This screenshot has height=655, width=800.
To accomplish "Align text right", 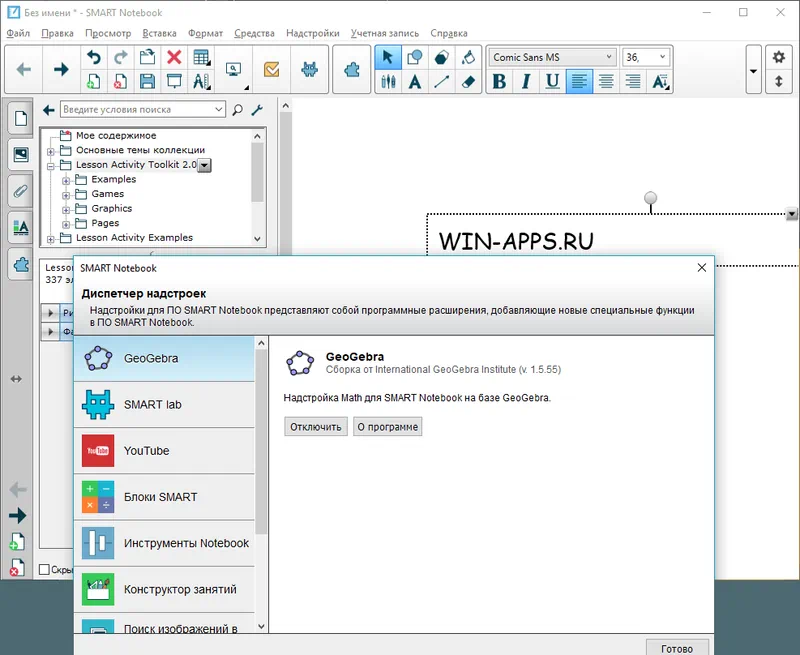I will tap(633, 81).
